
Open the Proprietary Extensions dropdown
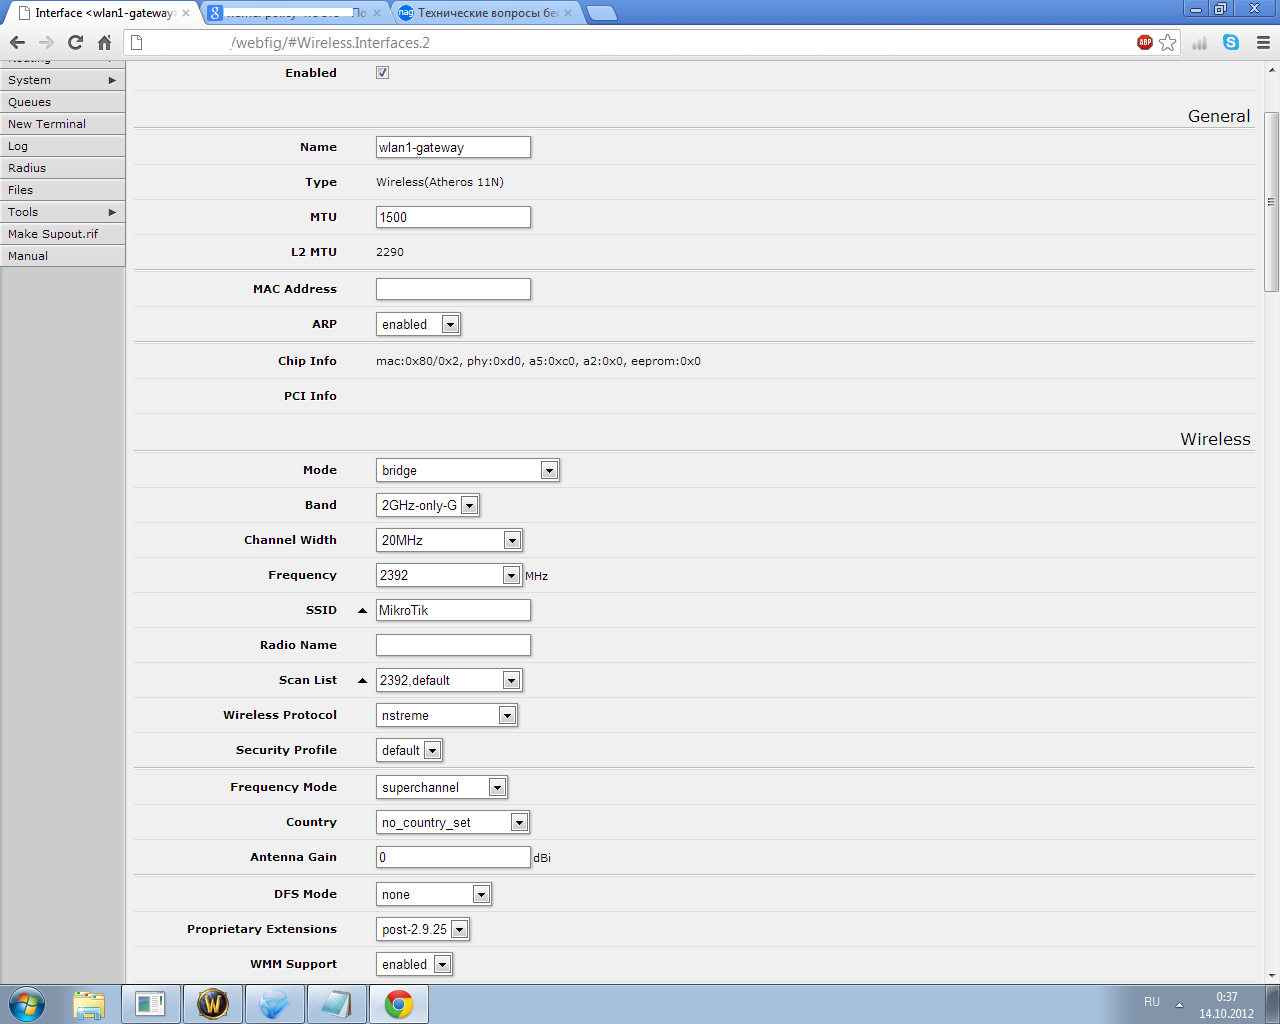[x=422, y=929]
